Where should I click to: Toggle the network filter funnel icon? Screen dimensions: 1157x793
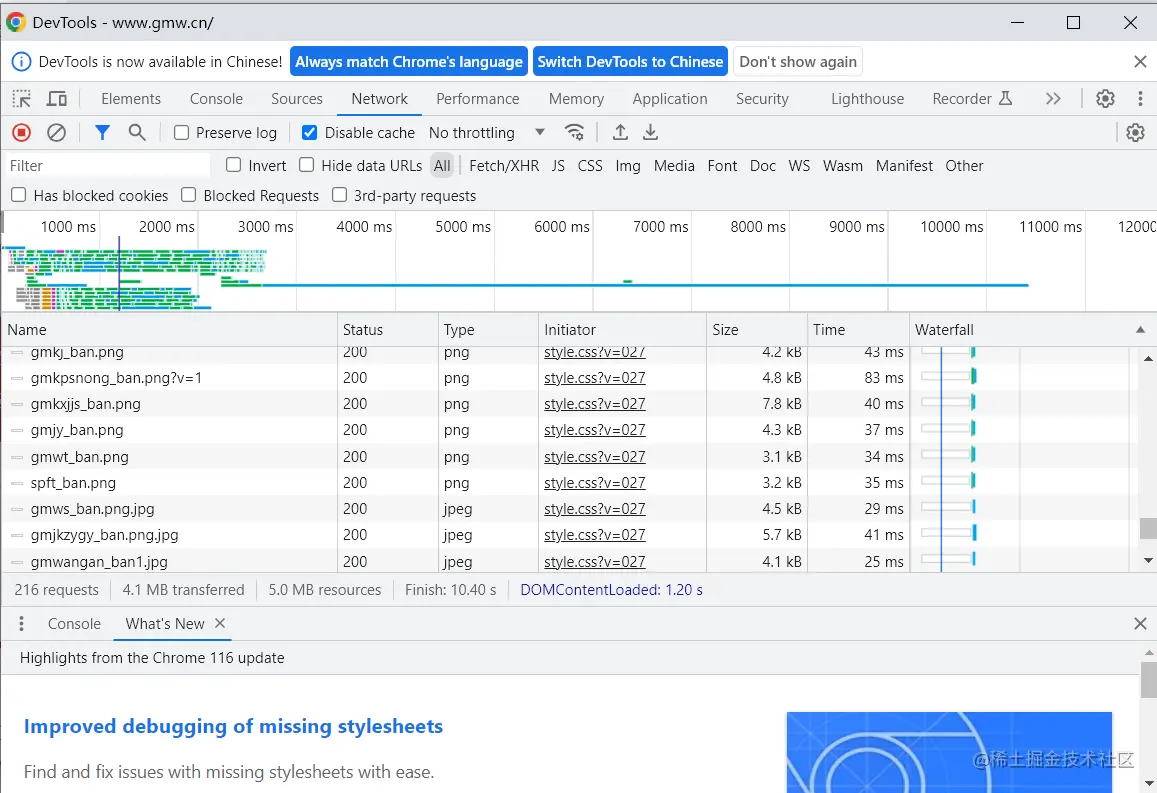102,132
